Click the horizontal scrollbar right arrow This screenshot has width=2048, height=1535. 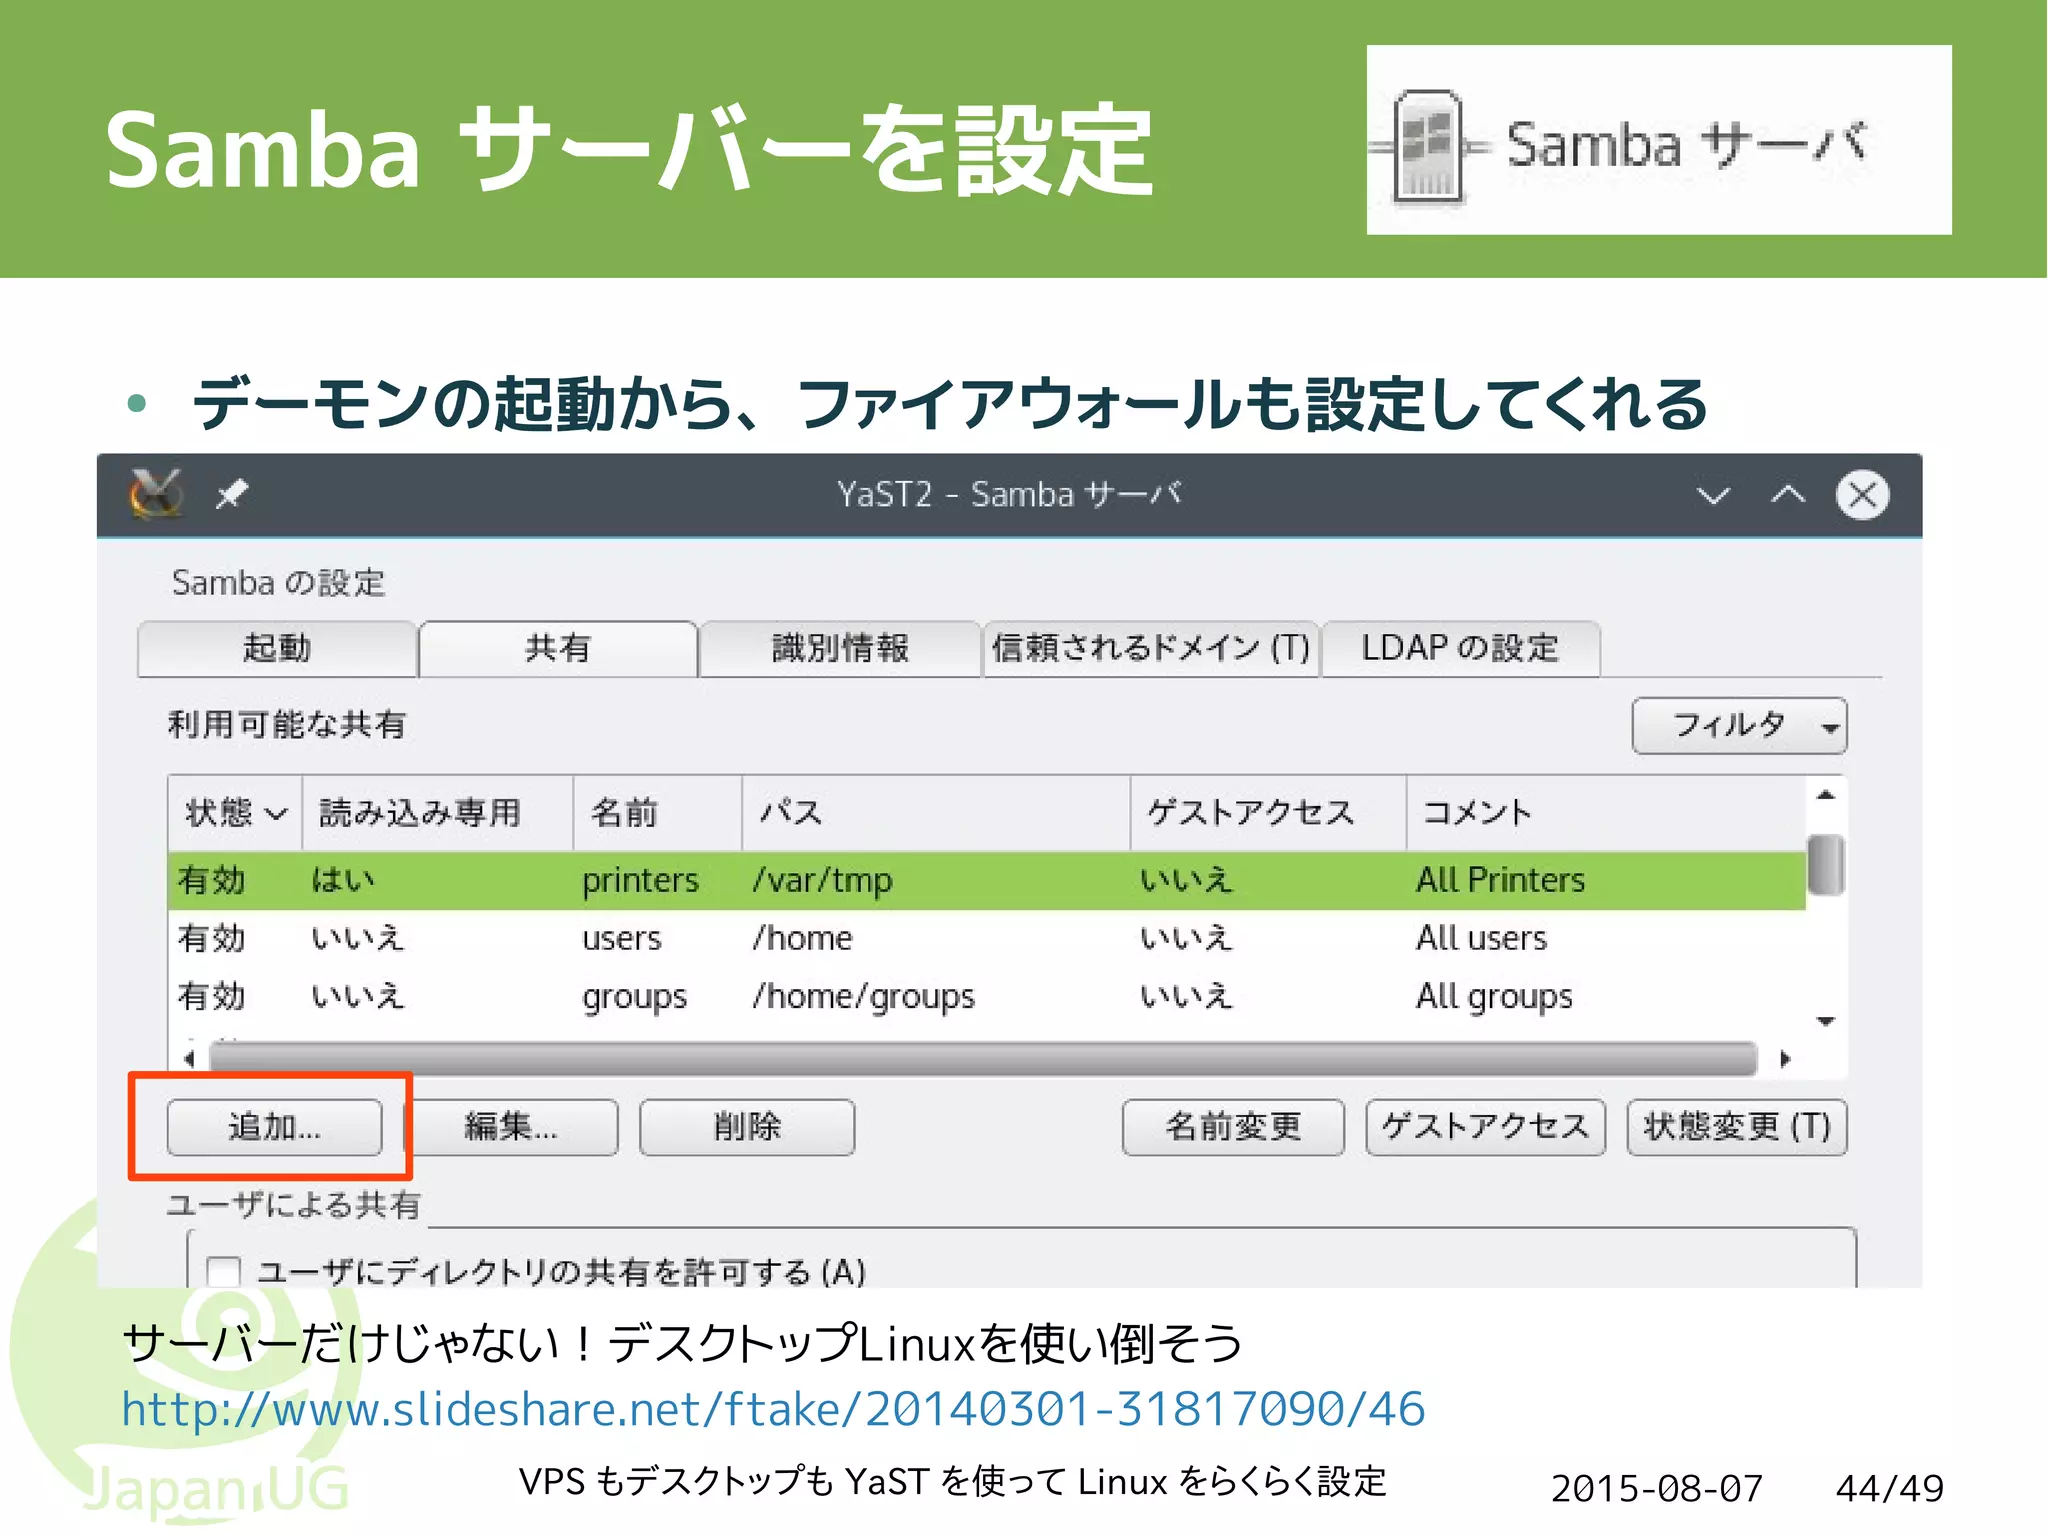pyautogui.click(x=1785, y=1058)
